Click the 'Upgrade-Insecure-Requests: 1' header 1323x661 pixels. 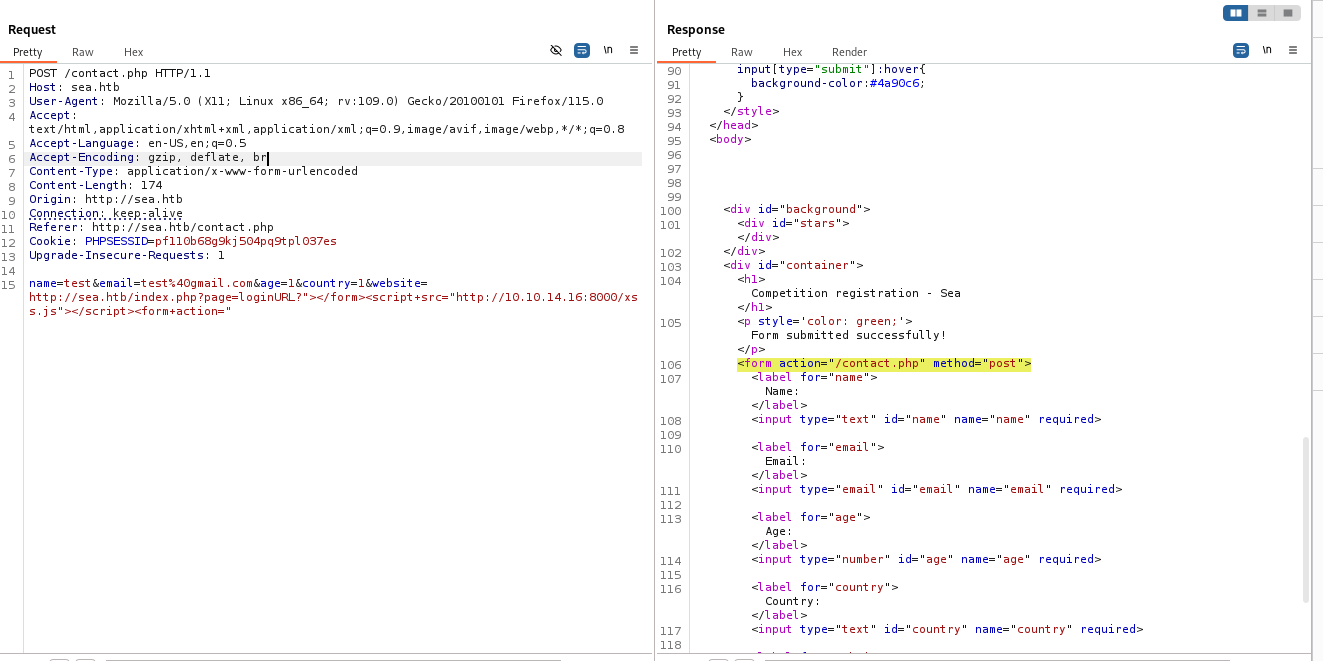coord(127,255)
